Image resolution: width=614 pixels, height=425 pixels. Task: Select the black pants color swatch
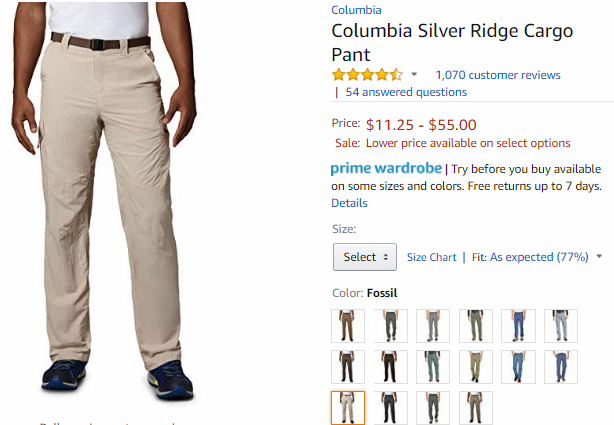(391, 367)
